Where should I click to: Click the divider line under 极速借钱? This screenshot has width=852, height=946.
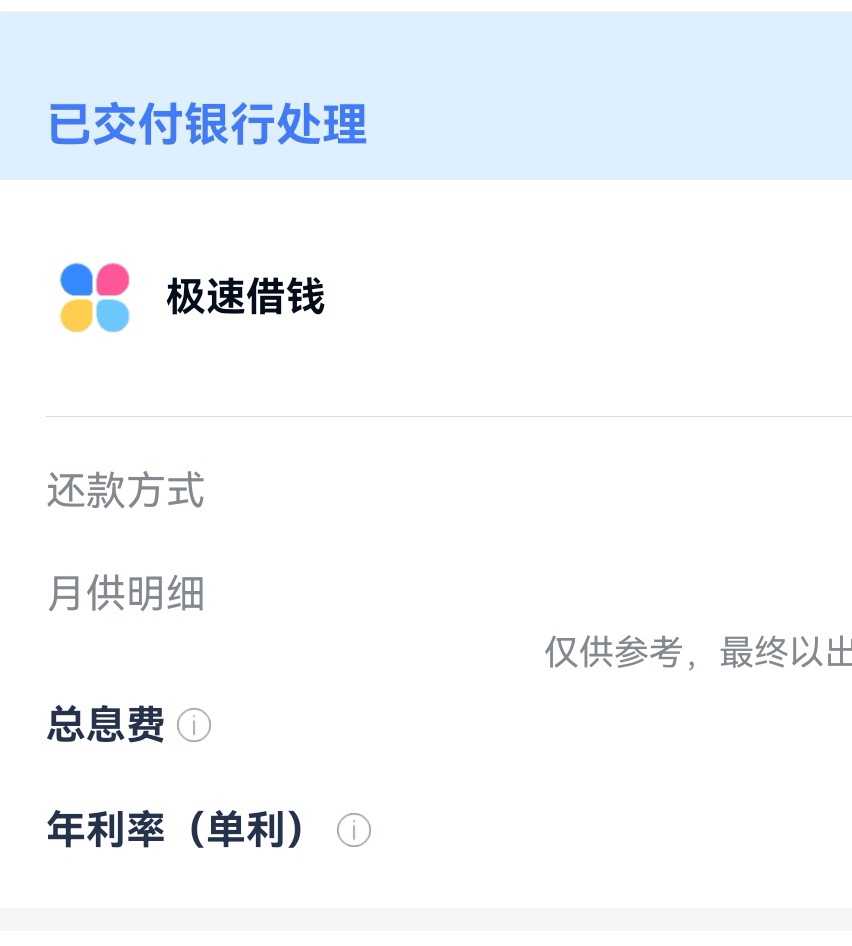click(x=448, y=416)
